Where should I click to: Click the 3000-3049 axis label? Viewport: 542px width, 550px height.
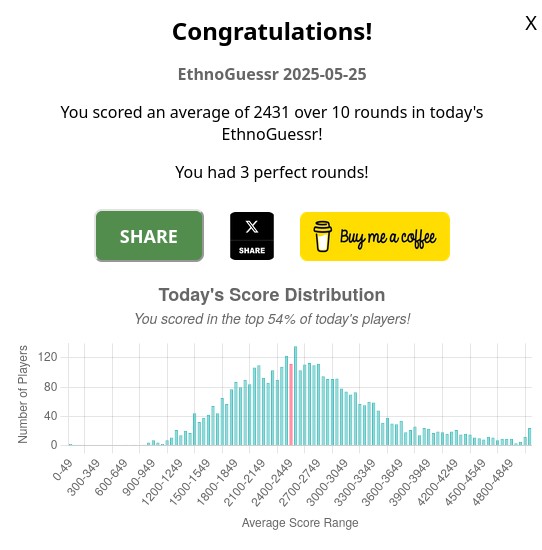[328, 483]
